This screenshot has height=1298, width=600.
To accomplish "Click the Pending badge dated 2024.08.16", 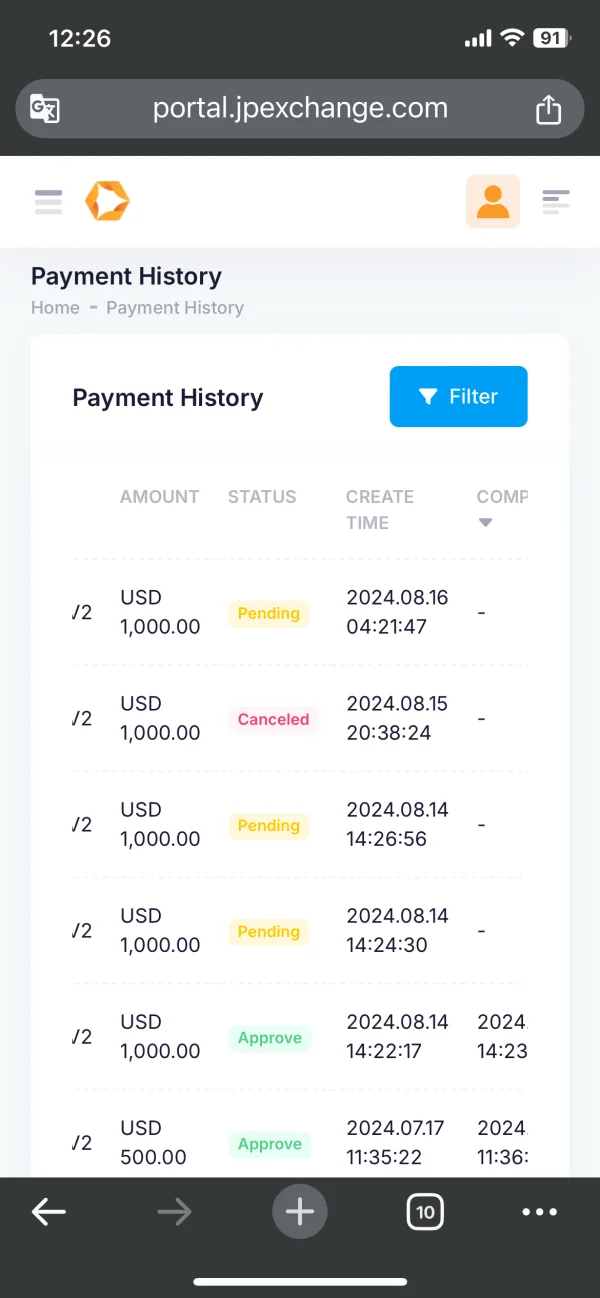I will click(x=268, y=613).
